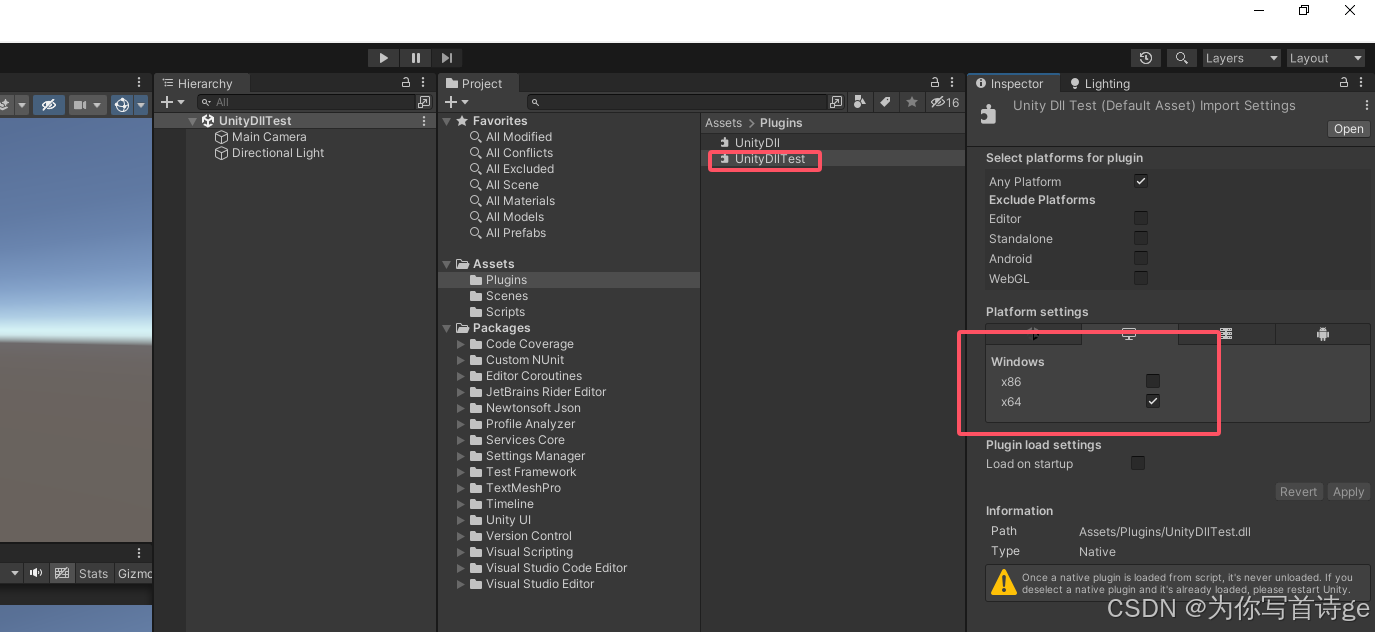Toggle Scene visibility hidden-eye icon in Scene toolbar
The height and width of the screenshot is (632, 1375).
[48, 104]
